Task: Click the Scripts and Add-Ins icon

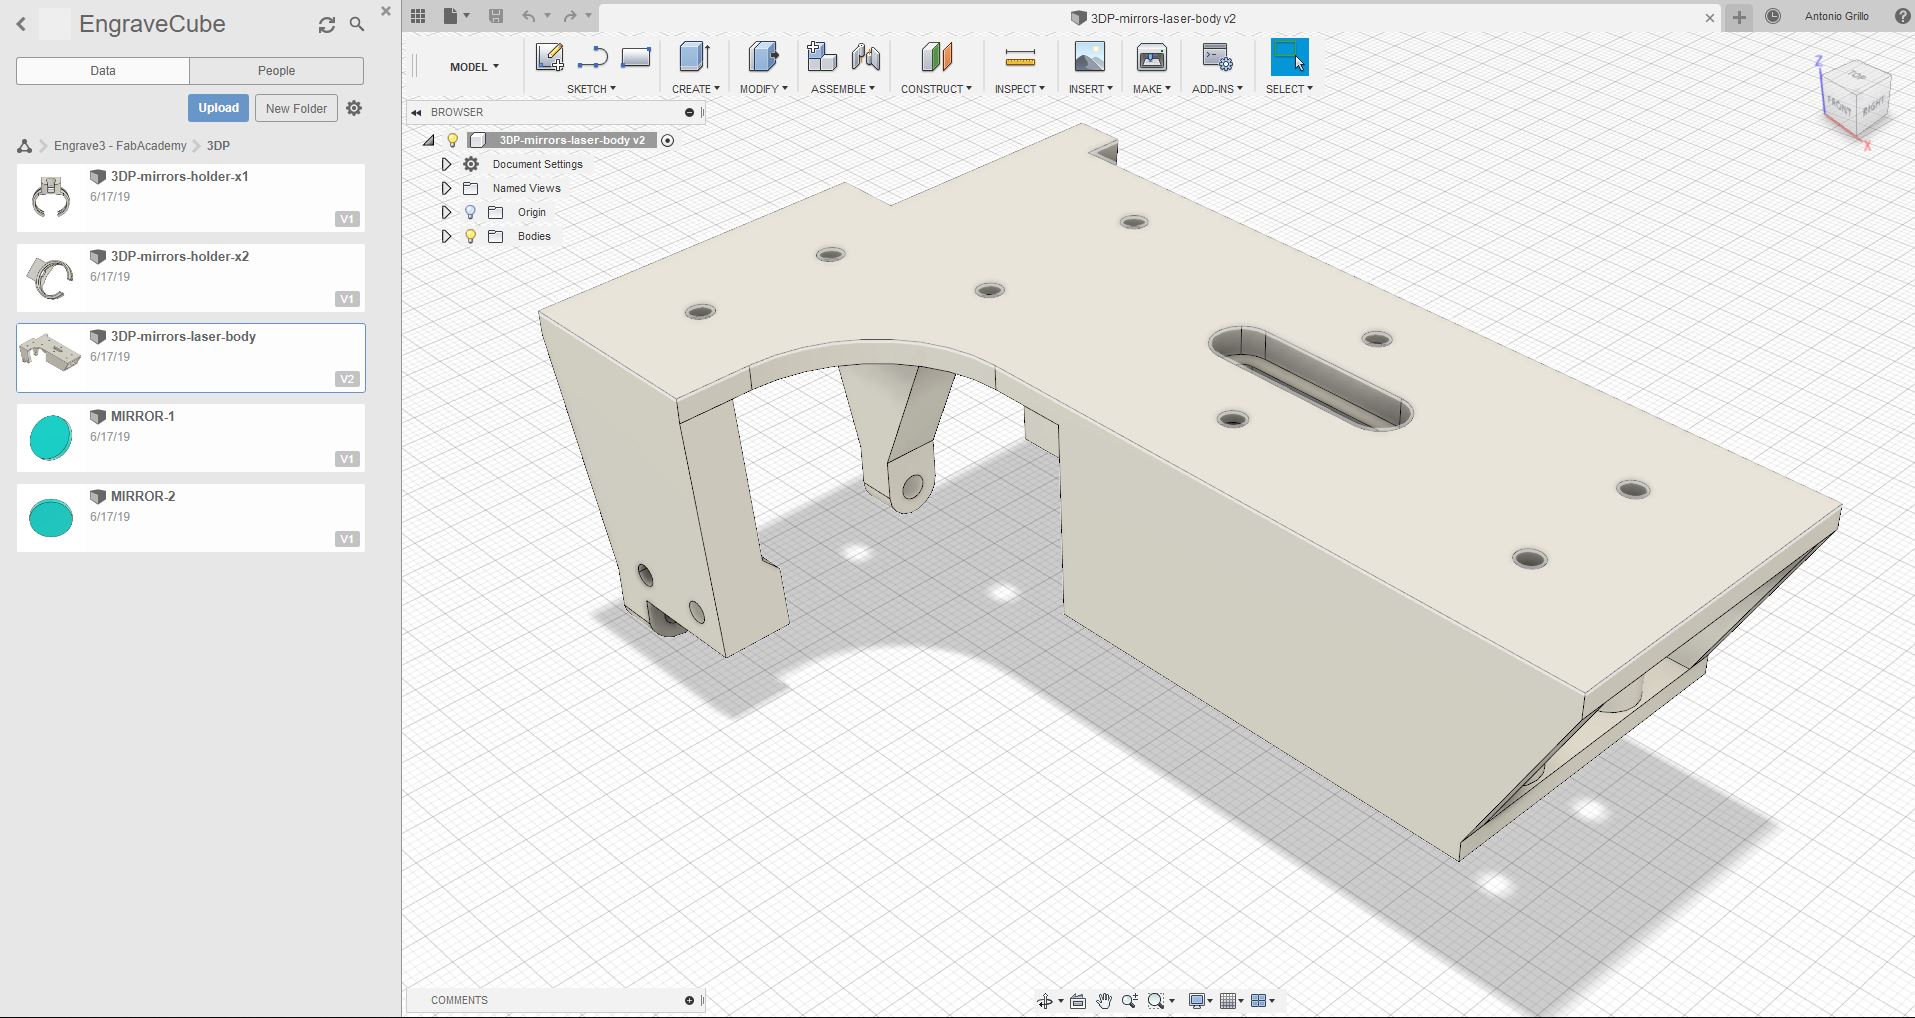Action: (1217, 58)
